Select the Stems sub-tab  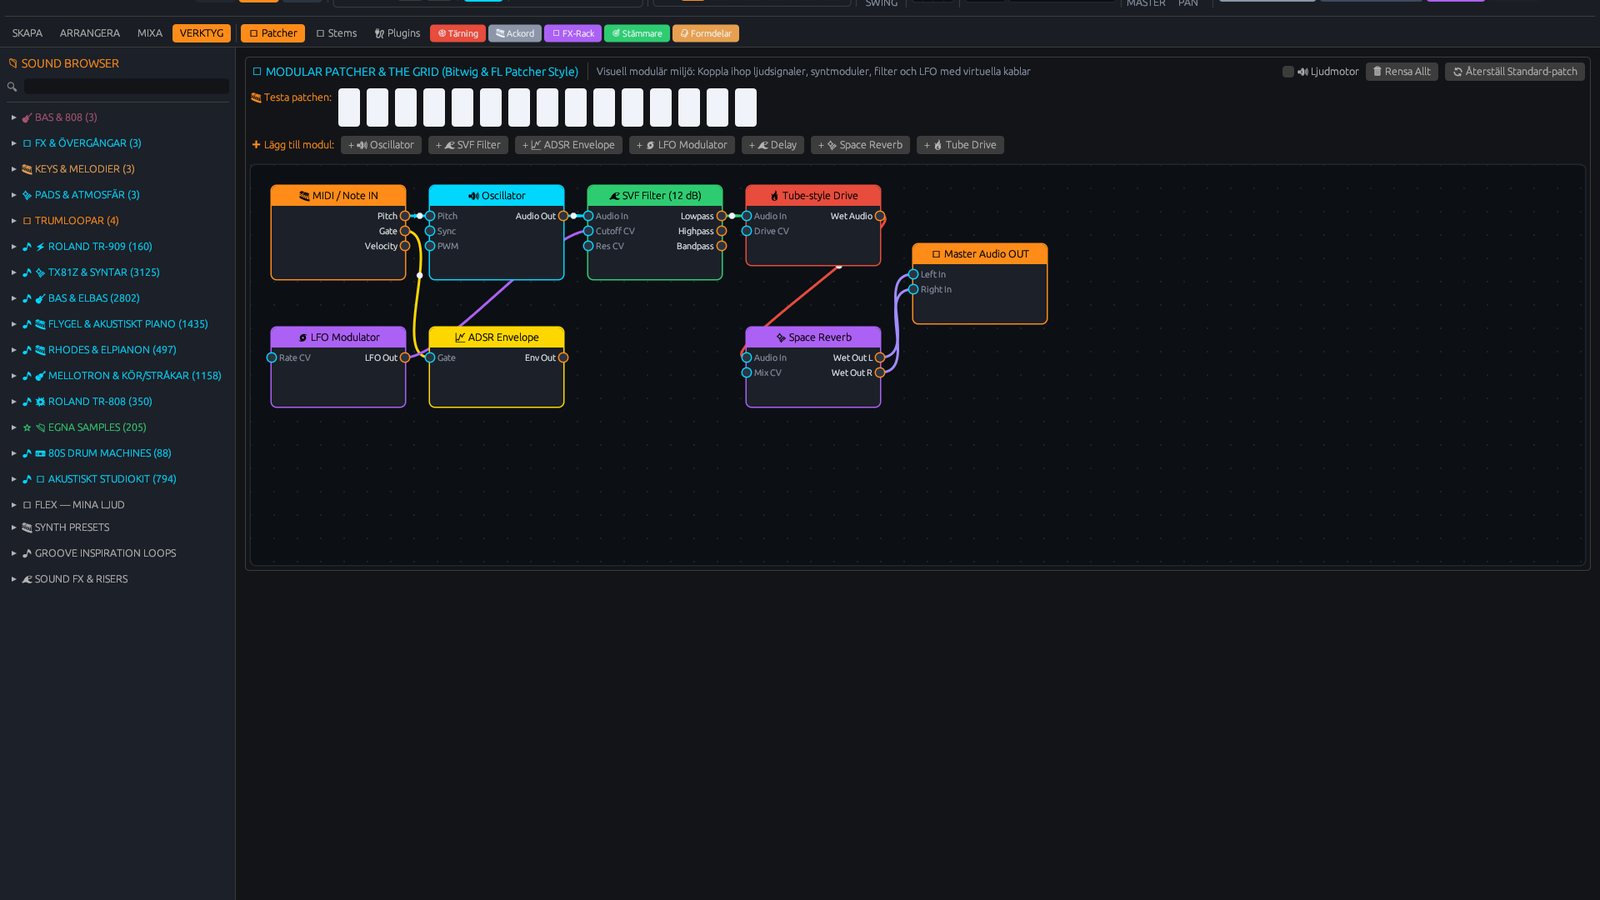tap(336, 33)
